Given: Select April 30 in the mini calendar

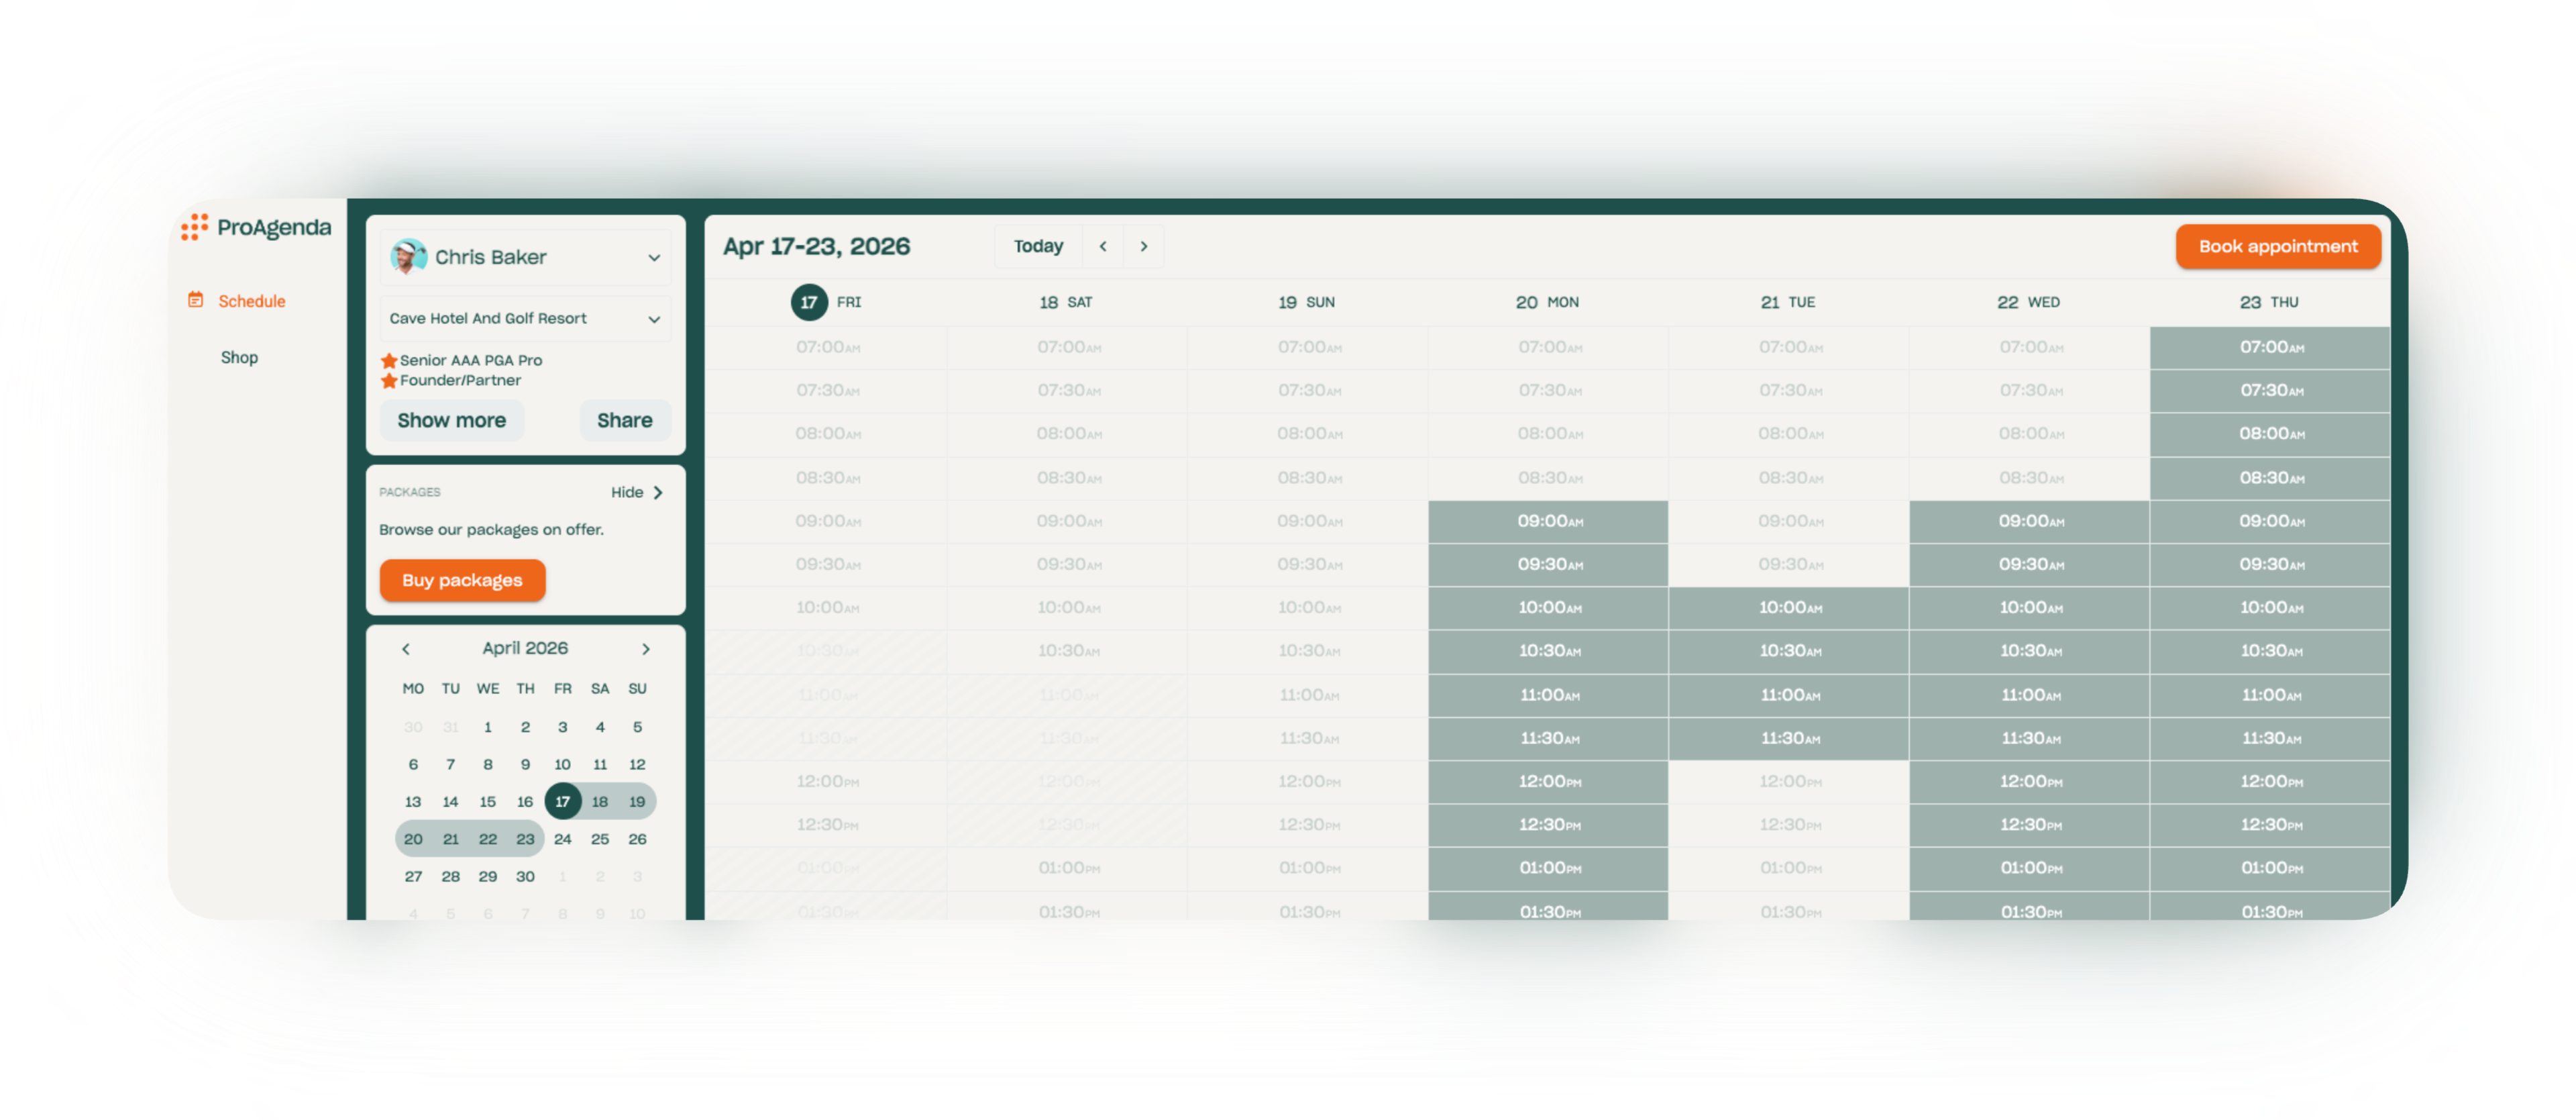Looking at the screenshot, I should (x=525, y=876).
